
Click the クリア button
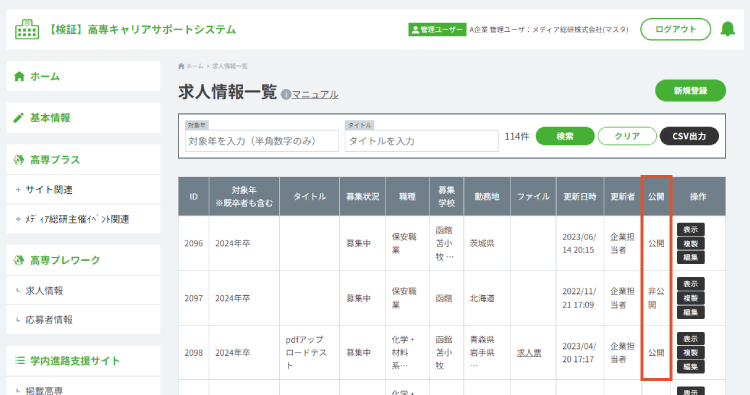click(x=627, y=136)
